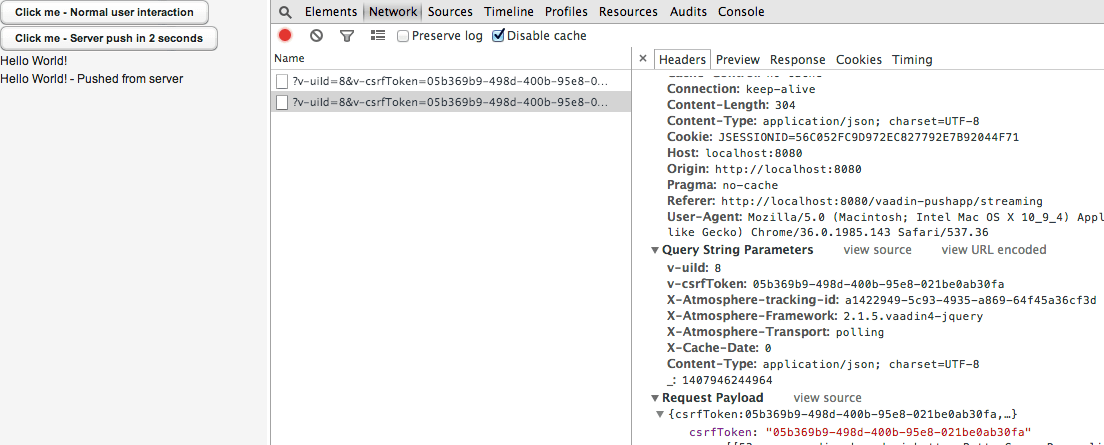Close the request details pane
This screenshot has width=1104, height=445.
point(643,59)
